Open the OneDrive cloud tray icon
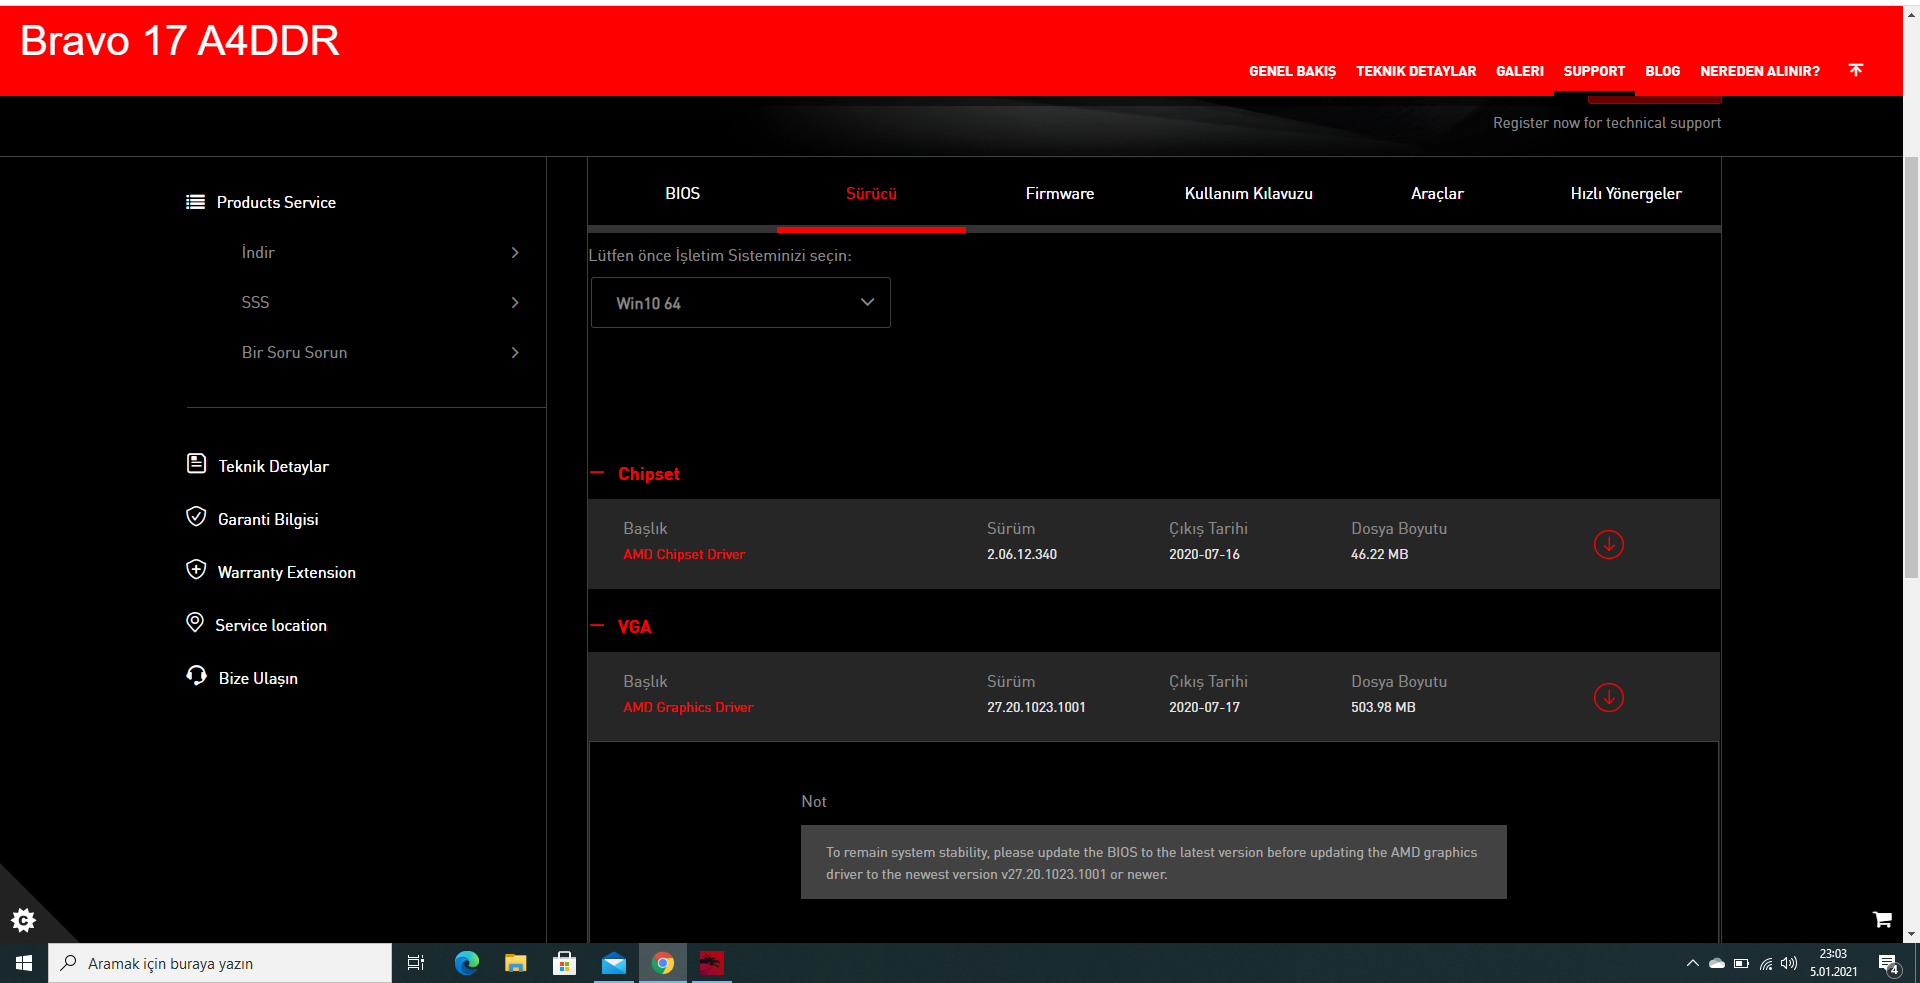This screenshot has width=1920, height=983. click(x=1717, y=963)
